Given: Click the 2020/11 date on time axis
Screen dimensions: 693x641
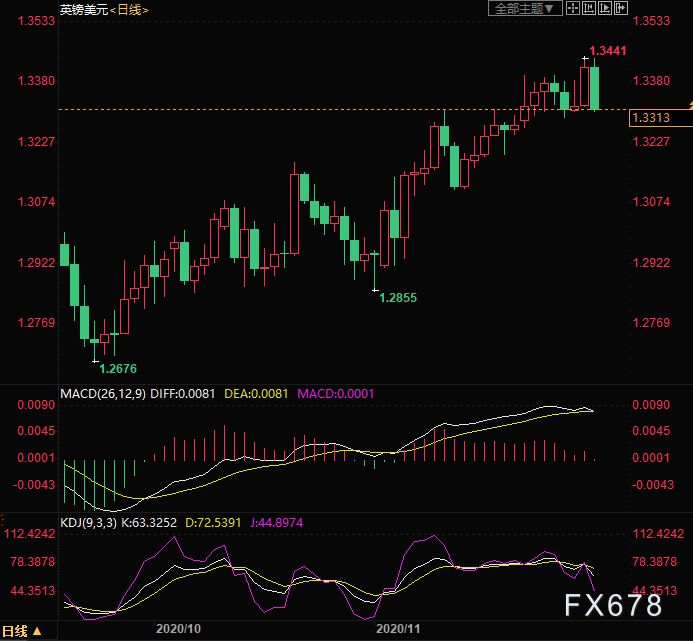Looking at the screenshot, I should point(397,630).
